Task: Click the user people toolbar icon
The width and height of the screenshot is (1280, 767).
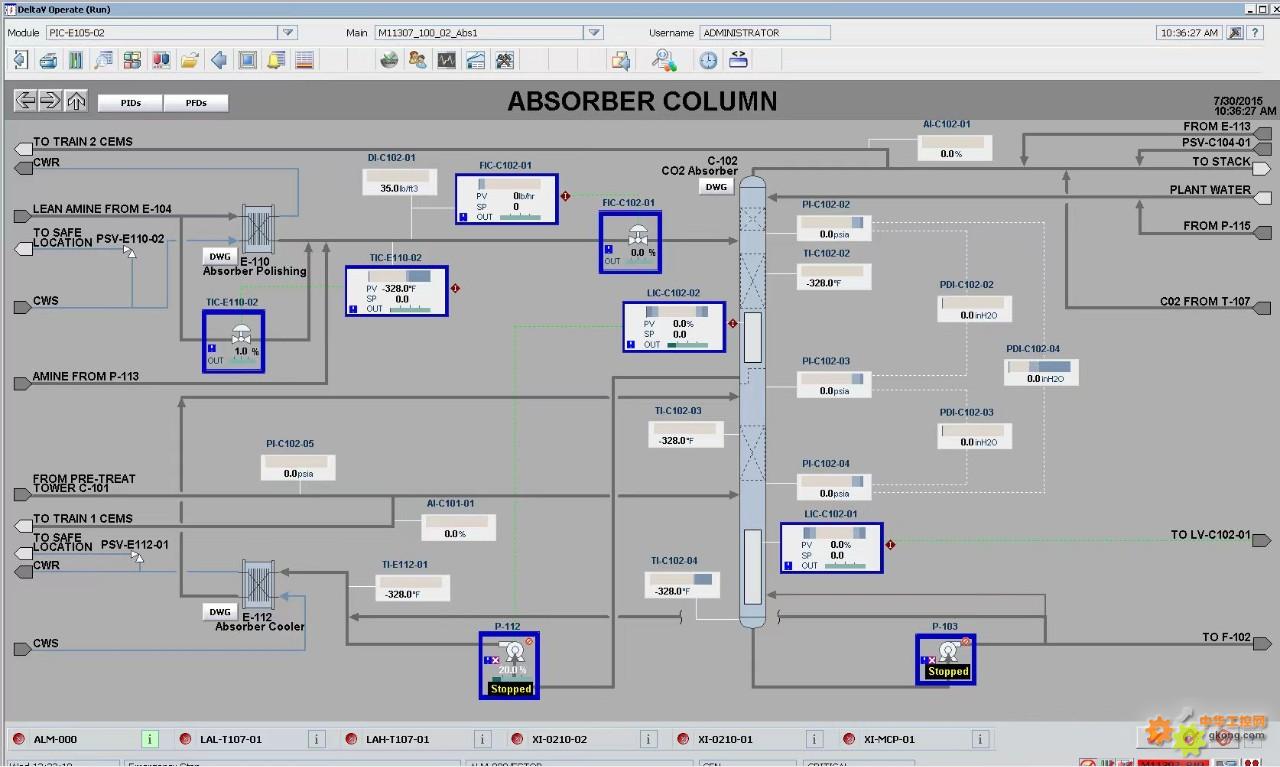Action: (418, 60)
